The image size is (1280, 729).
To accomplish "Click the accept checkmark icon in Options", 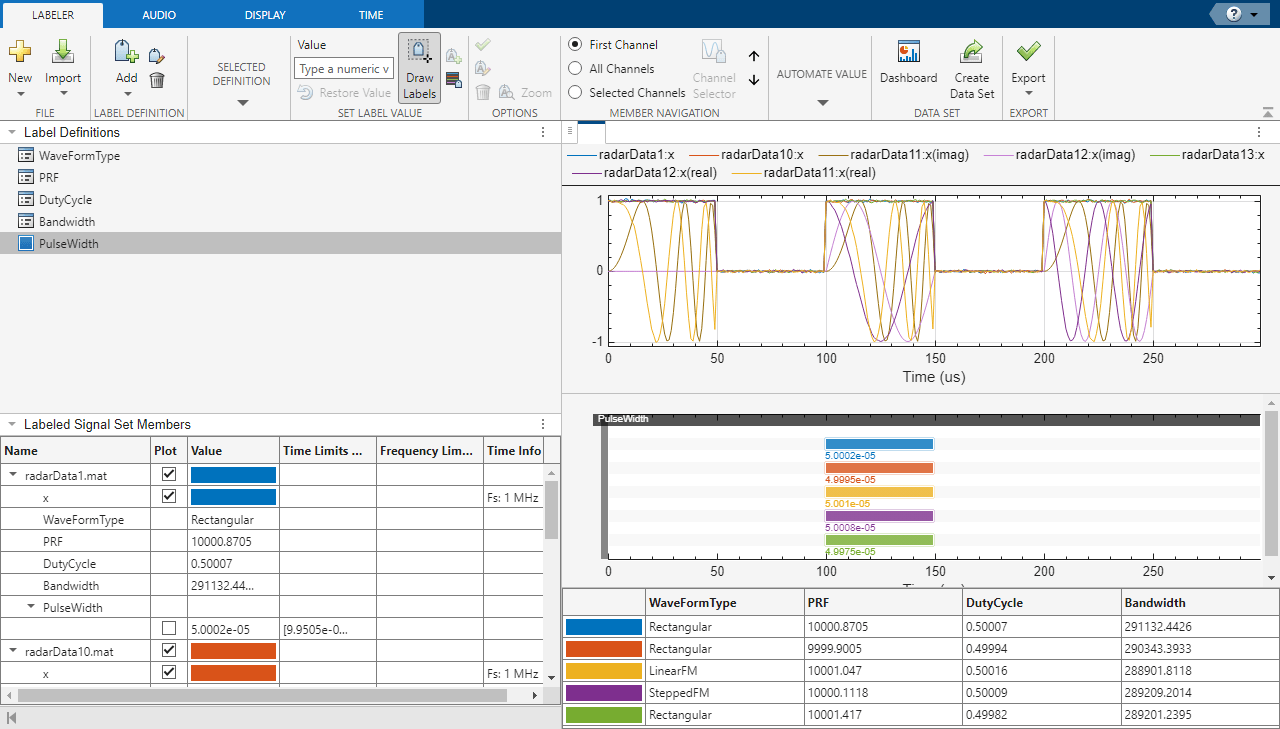I will point(483,45).
